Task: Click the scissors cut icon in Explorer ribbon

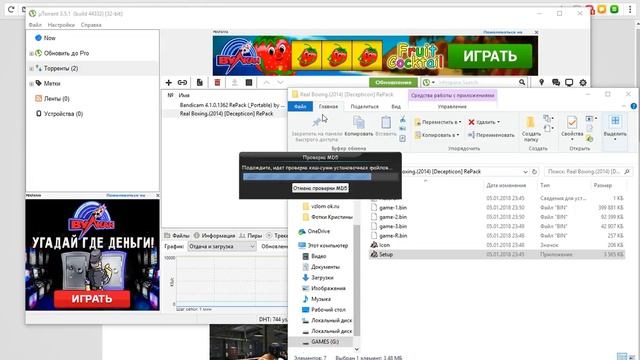Action: click(402, 119)
